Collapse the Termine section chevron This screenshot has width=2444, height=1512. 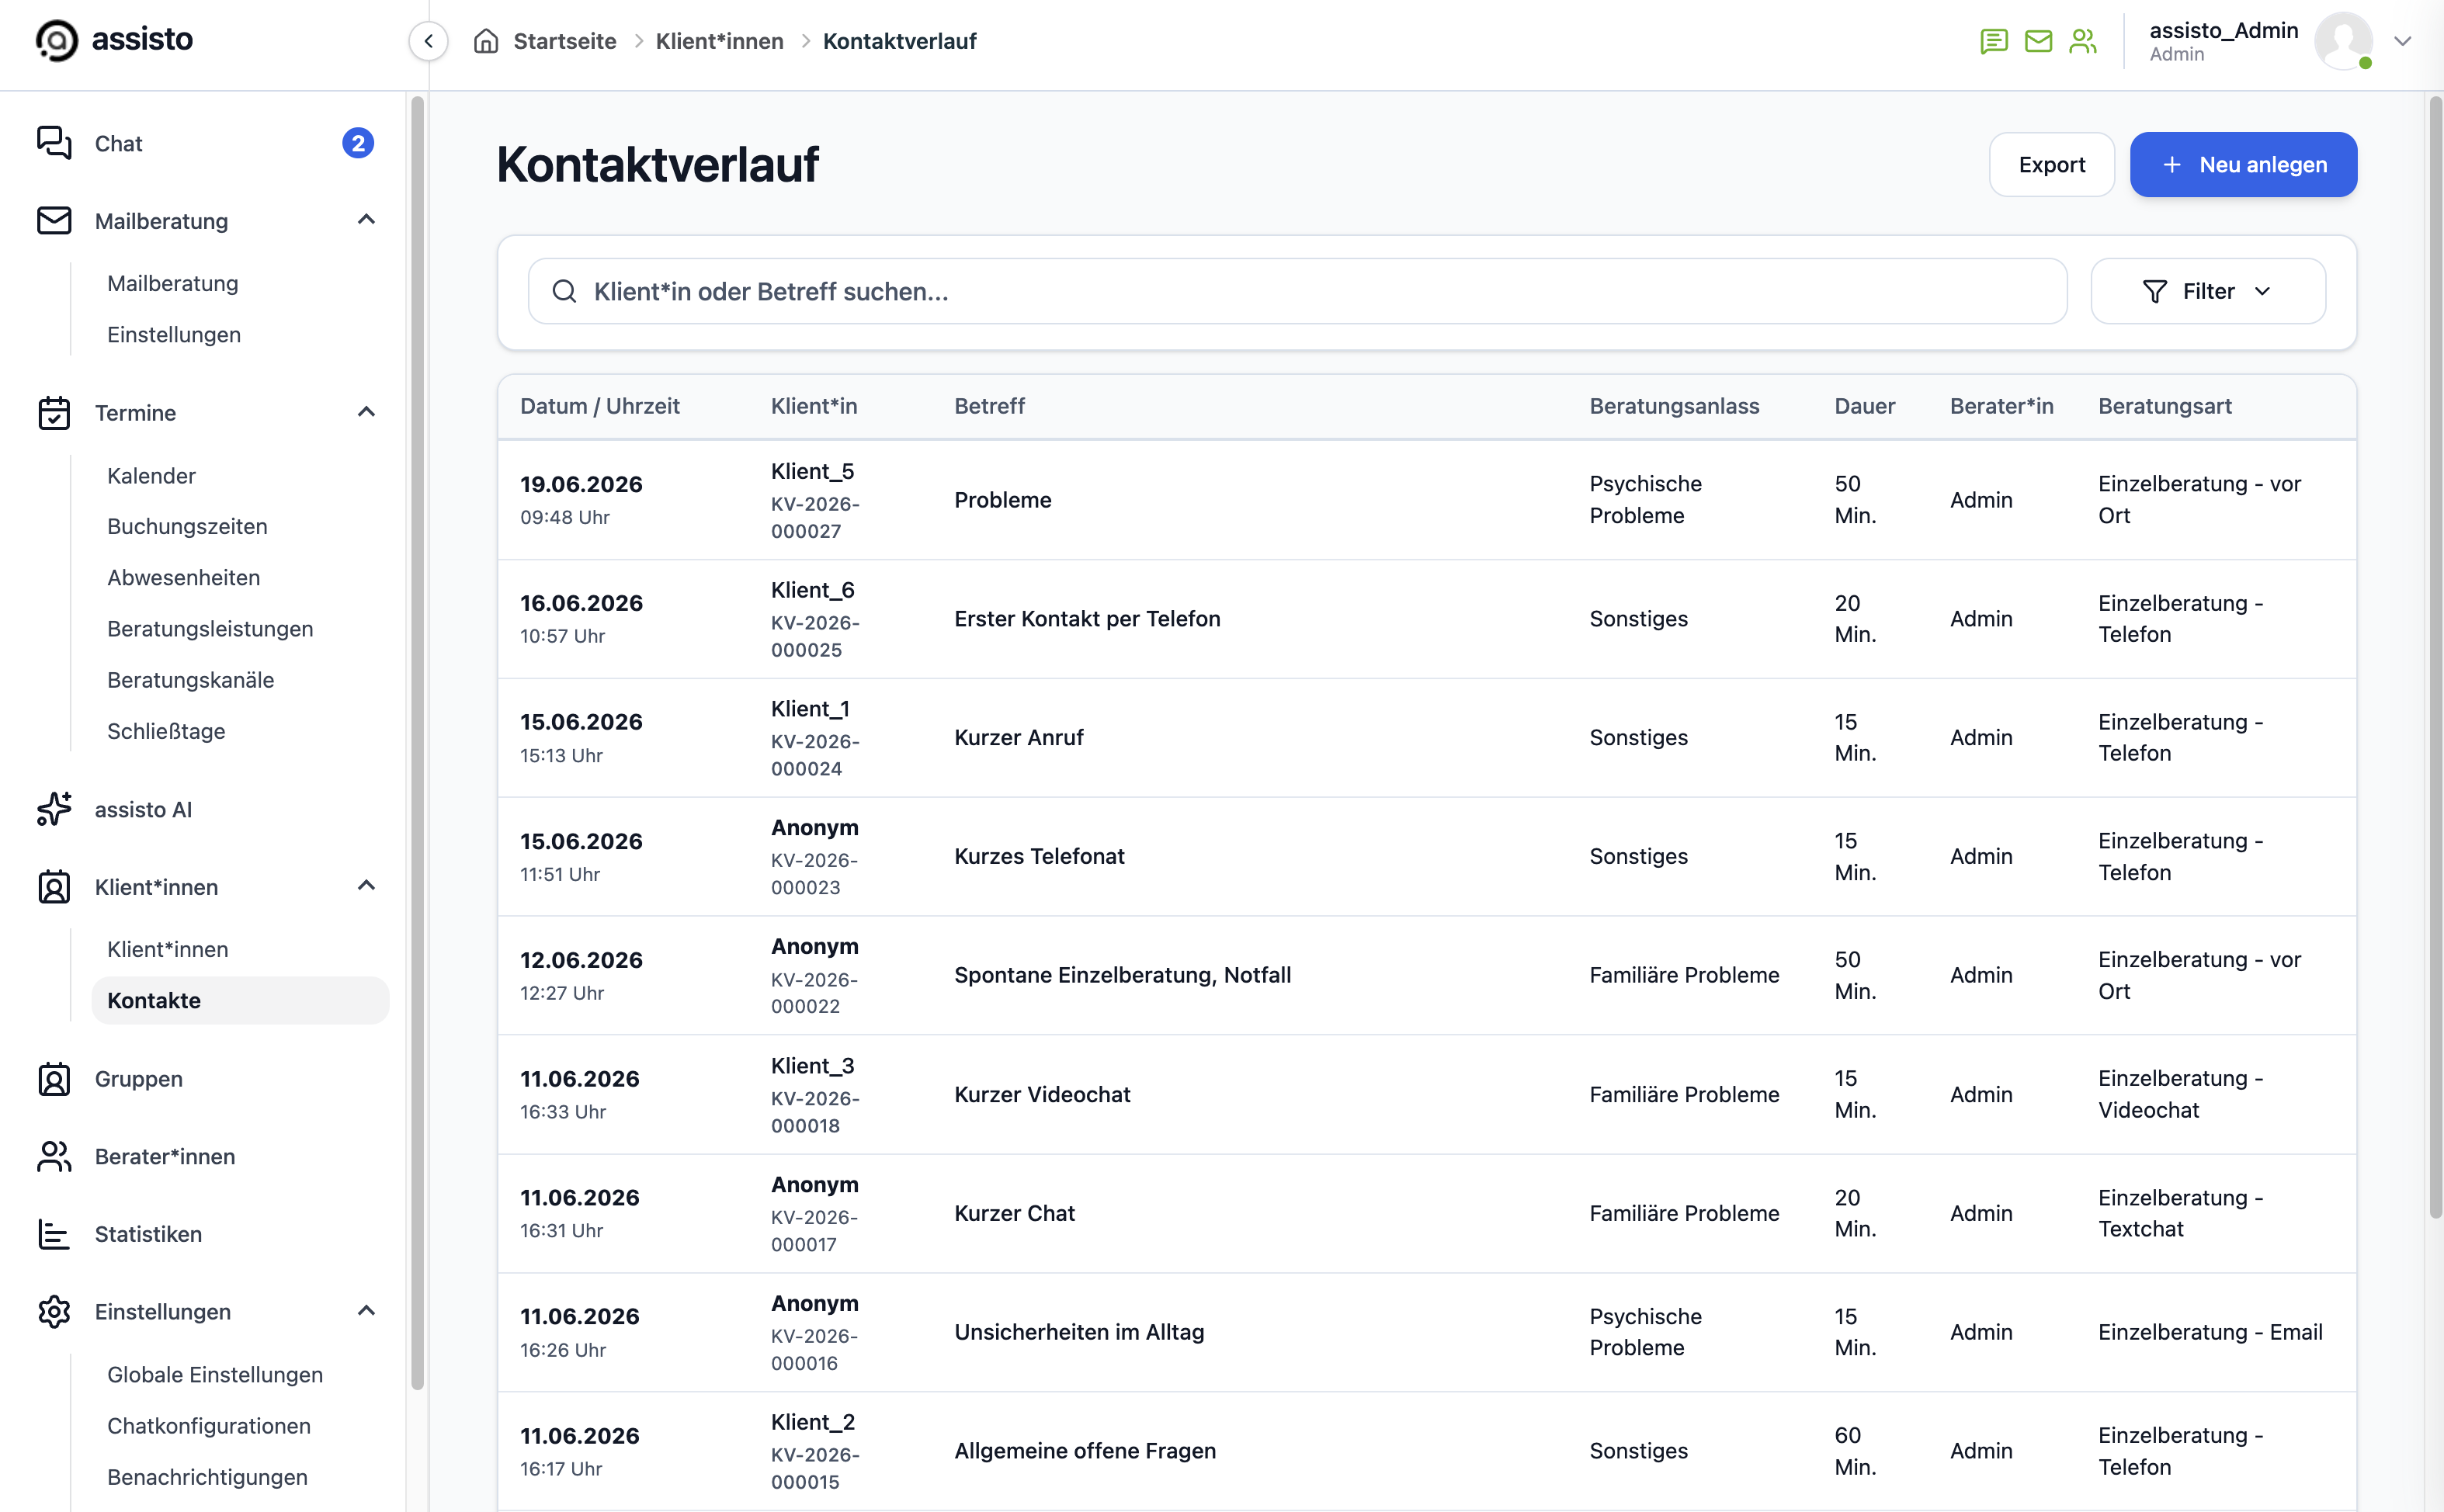pos(366,412)
